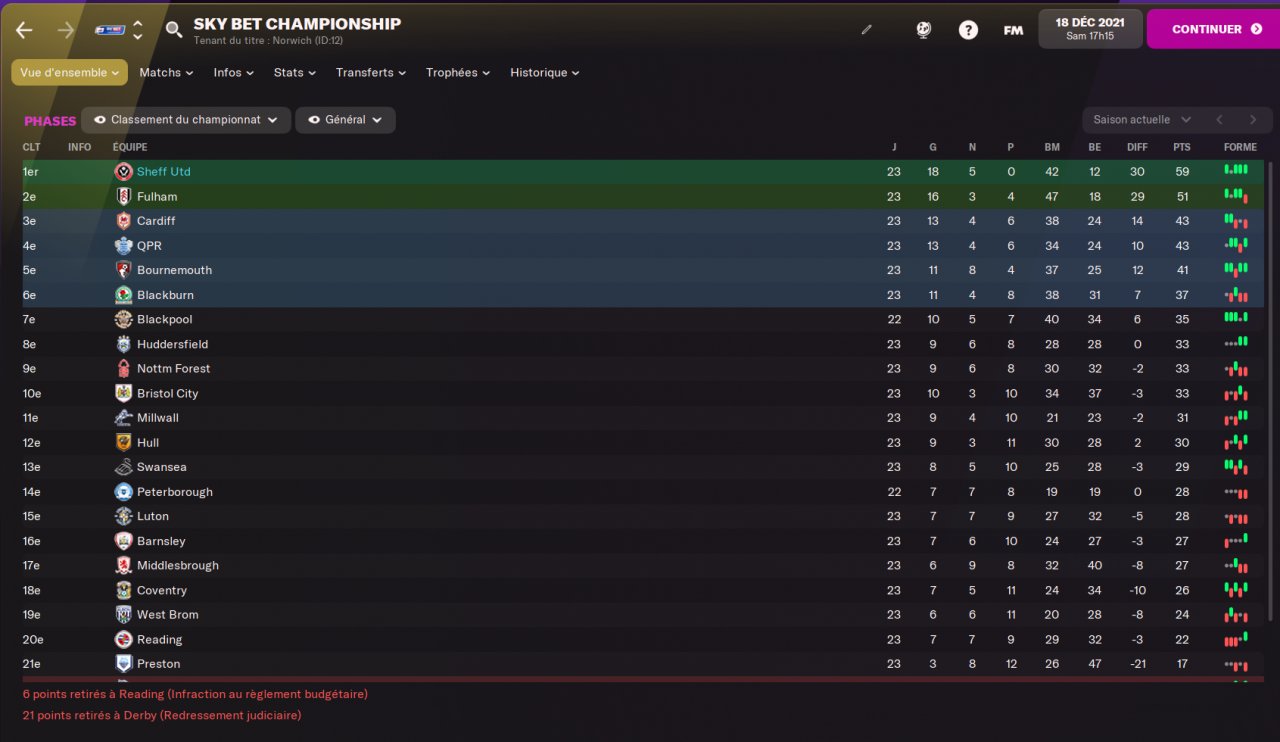Open the FM menu icon

pyautogui.click(x=1013, y=30)
